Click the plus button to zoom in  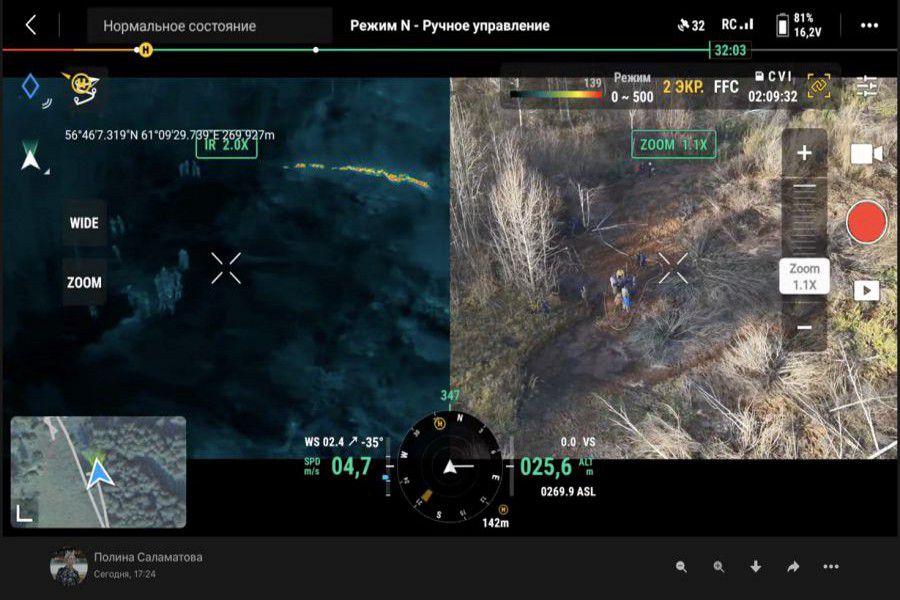[x=804, y=154]
